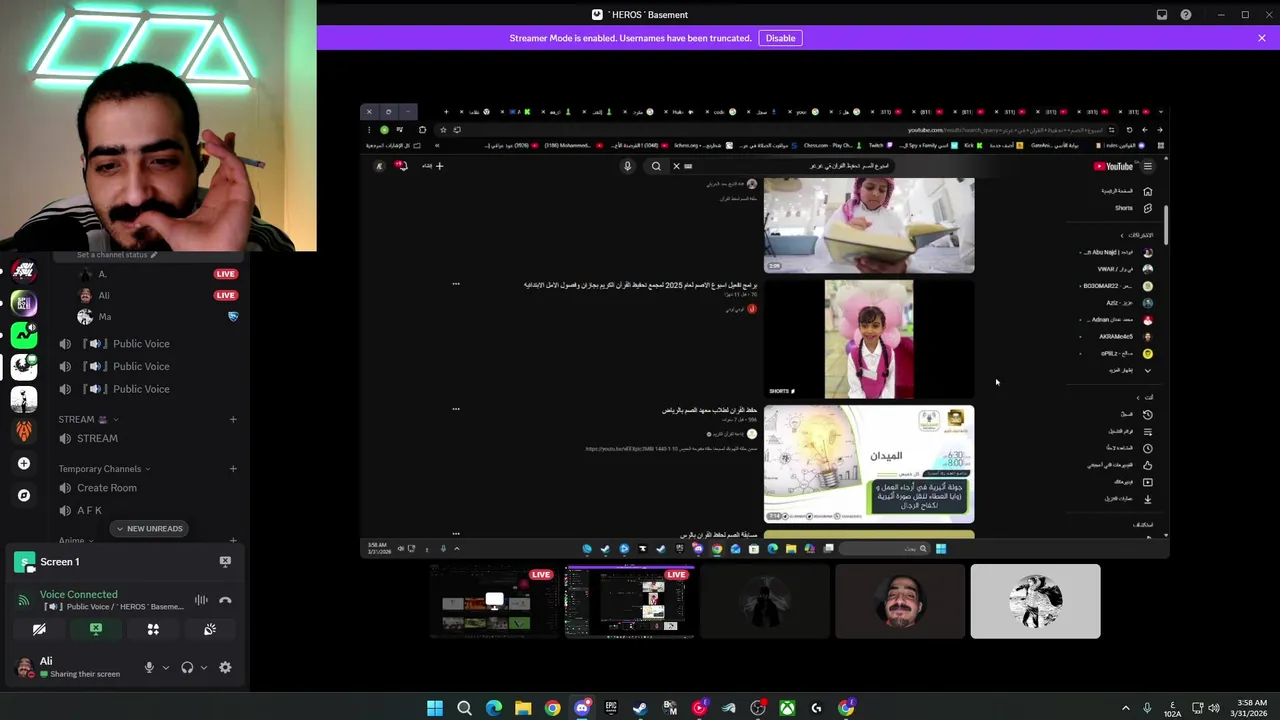Expand show more subscriptions chevron in stream
Image resolution: width=1280 pixels, height=720 pixels.
point(1147,370)
